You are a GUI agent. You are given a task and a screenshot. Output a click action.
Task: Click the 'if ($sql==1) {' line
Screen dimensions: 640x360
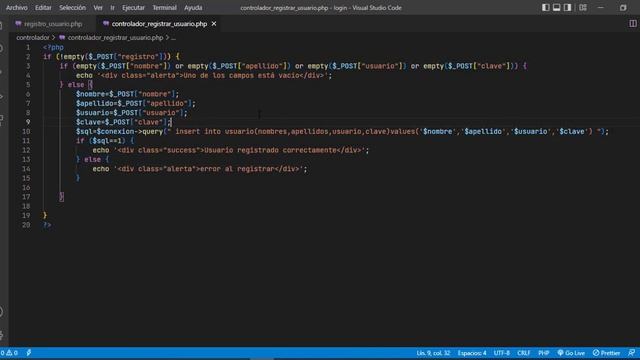[104, 141]
